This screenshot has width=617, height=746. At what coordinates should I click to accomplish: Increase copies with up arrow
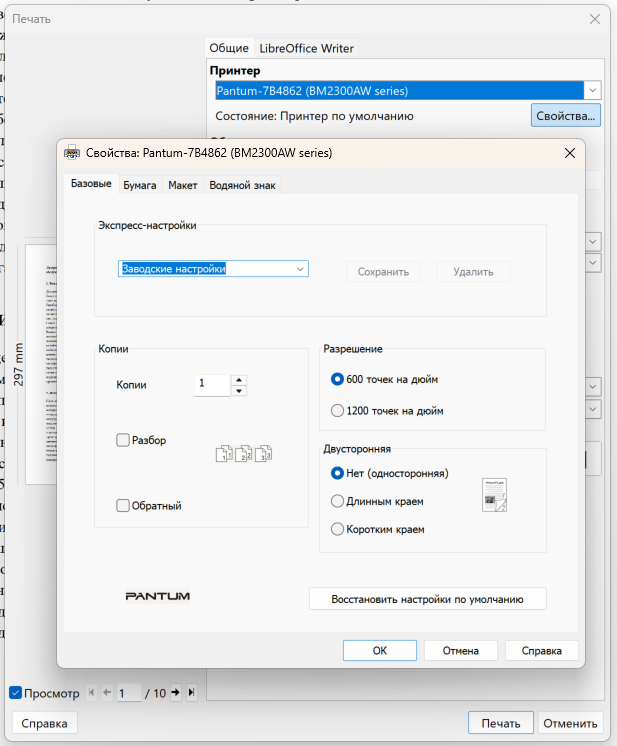point(238,379)
